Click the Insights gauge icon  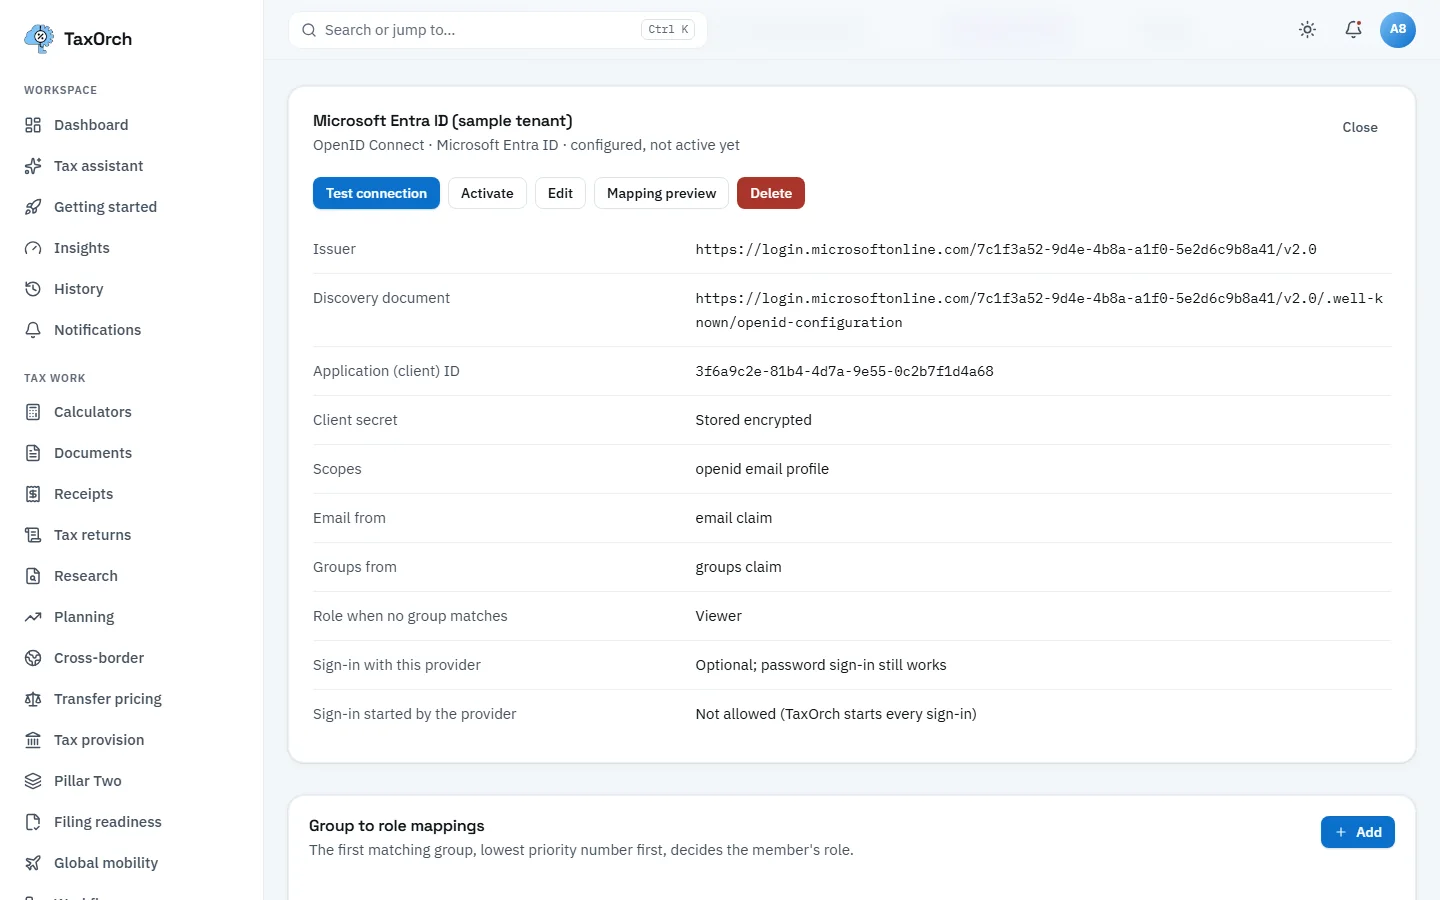[x=33, y=248]
